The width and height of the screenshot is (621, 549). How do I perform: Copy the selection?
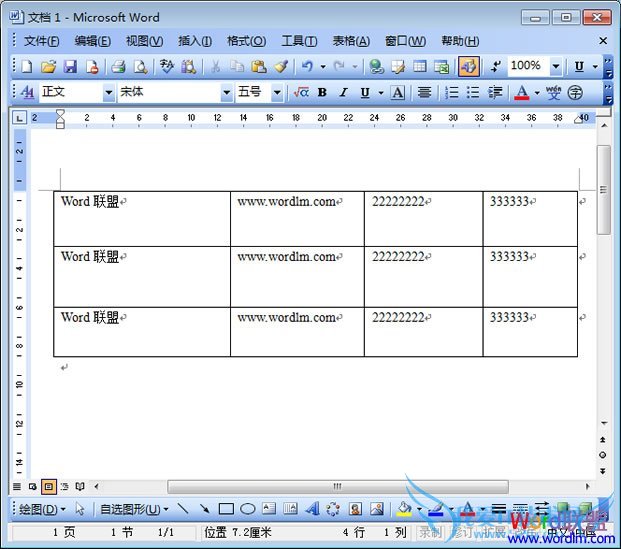tap(237, 66)
